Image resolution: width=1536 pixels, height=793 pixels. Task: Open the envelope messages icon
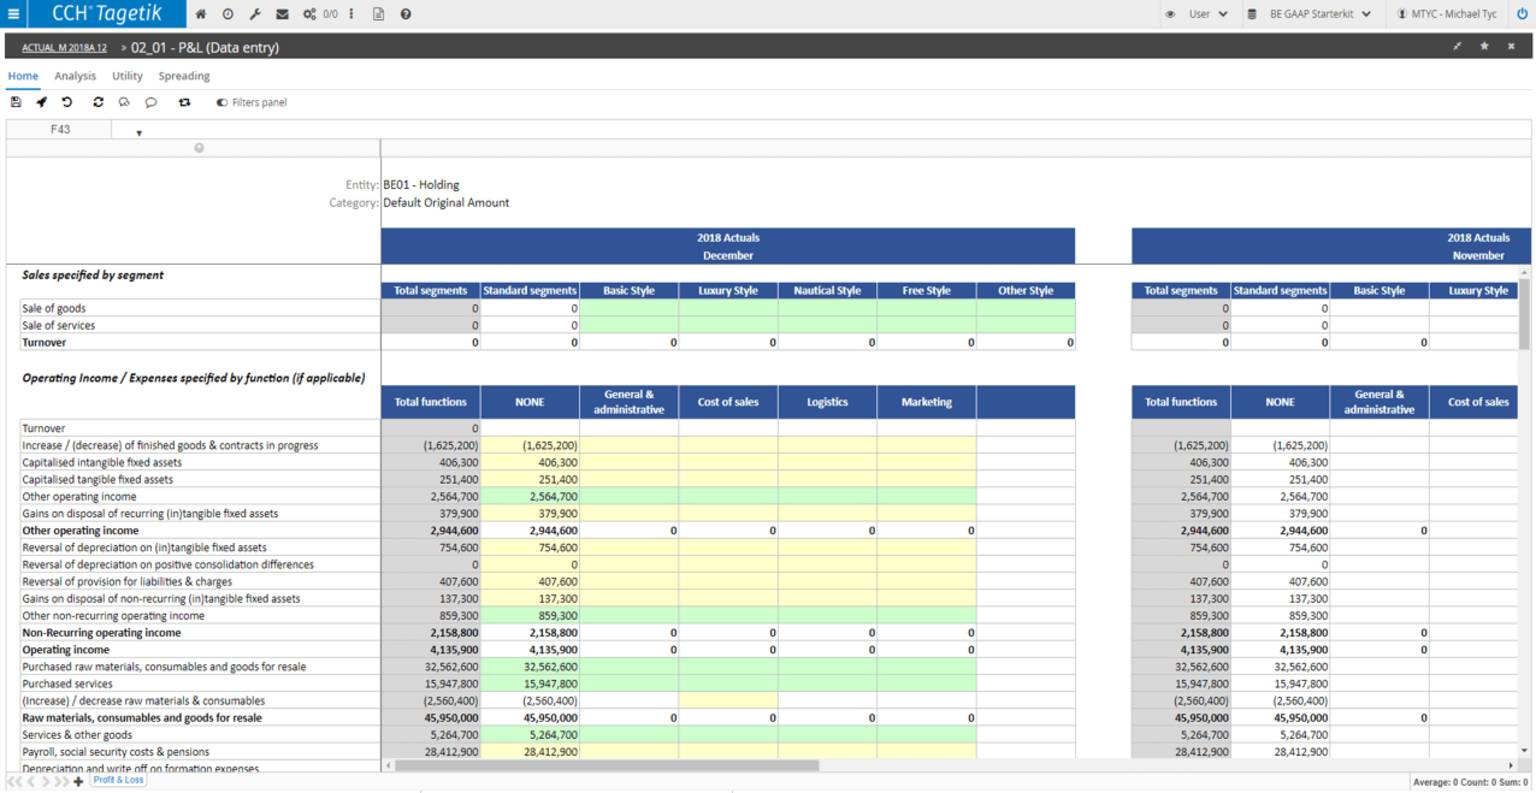click(x=282, y=14)
